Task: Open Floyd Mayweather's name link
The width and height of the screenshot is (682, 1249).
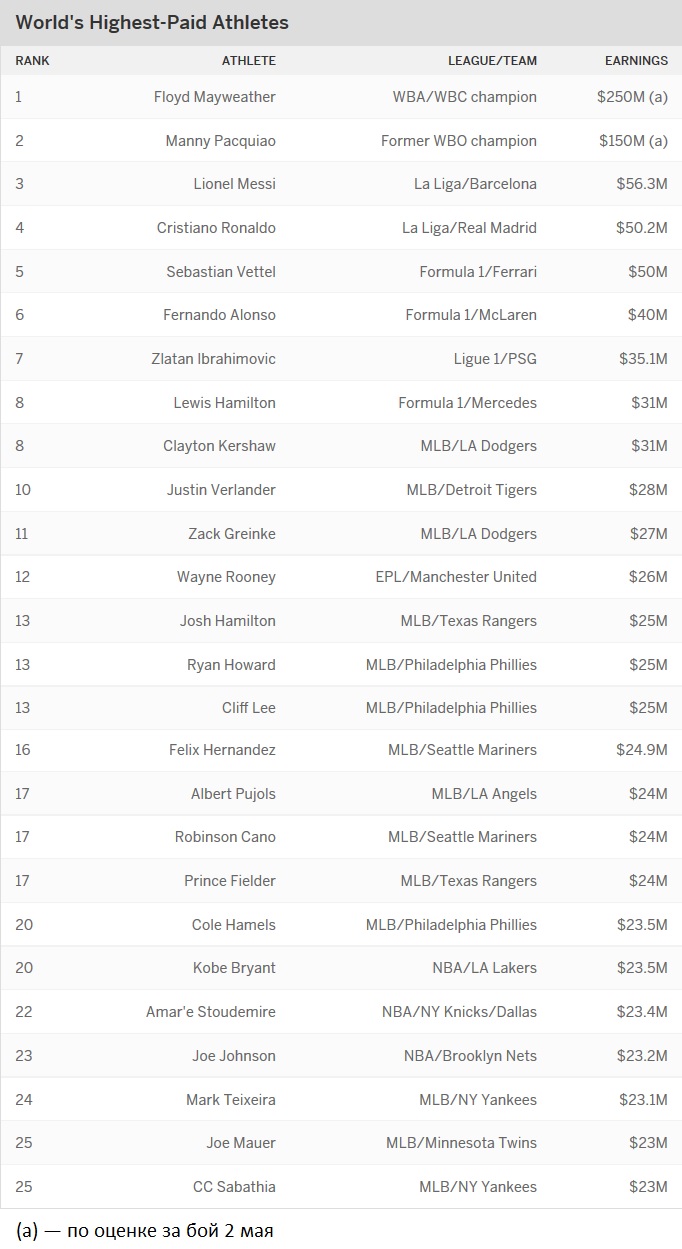Action: [x=214, y=97]
